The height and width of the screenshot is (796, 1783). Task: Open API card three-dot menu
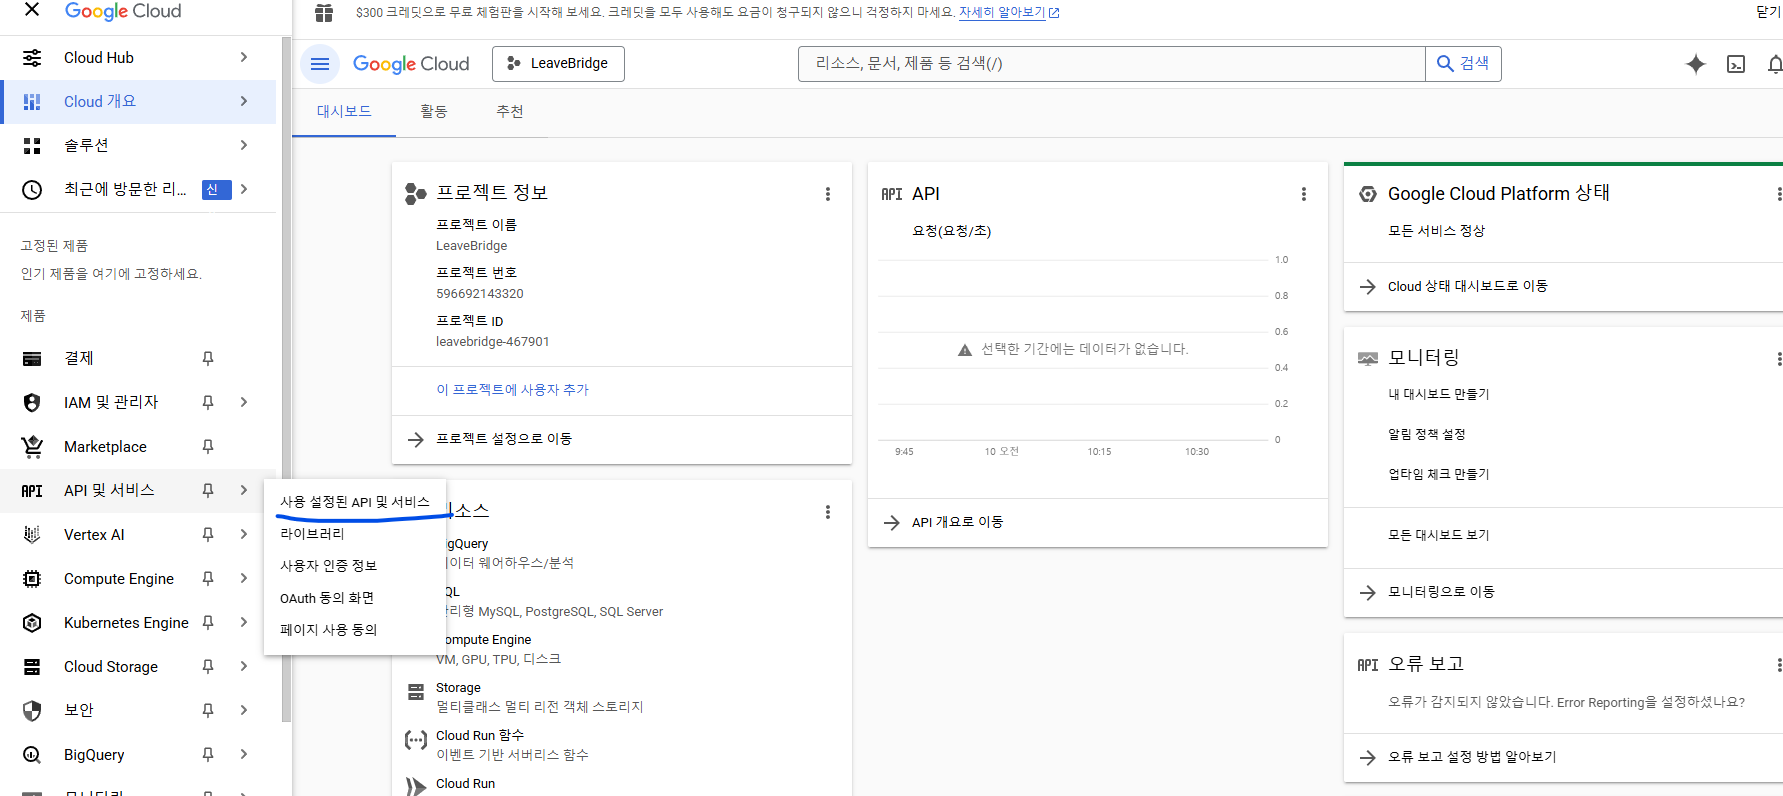(x=1303, y=194)
